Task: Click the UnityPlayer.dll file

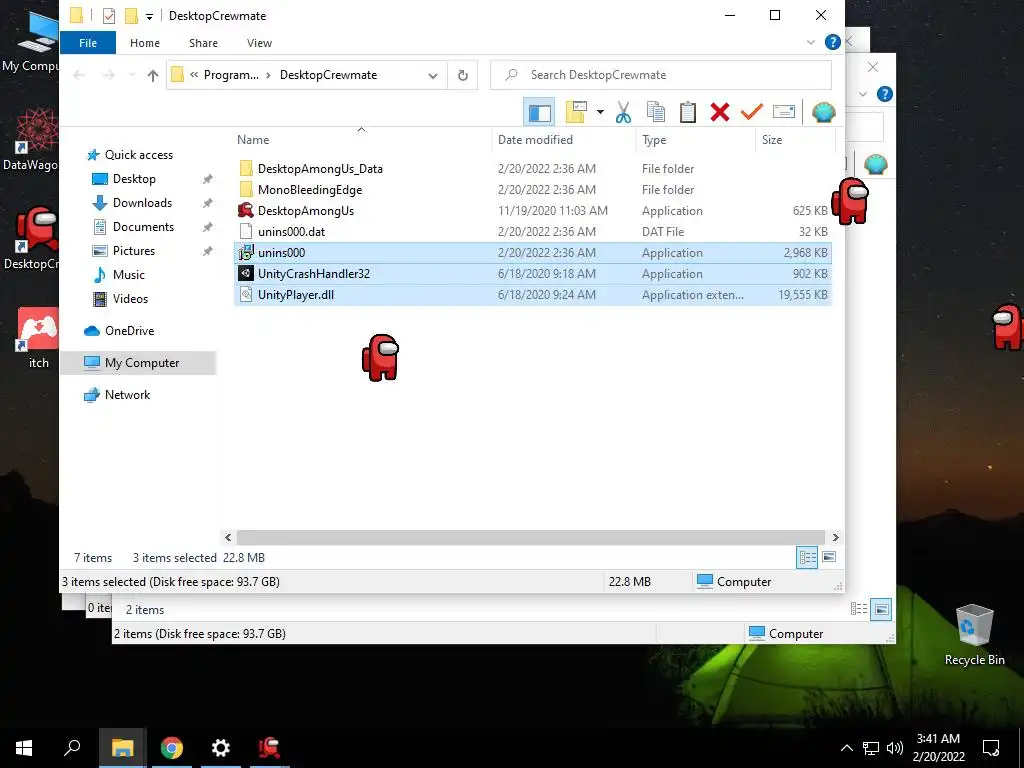Action: [533, 295]
